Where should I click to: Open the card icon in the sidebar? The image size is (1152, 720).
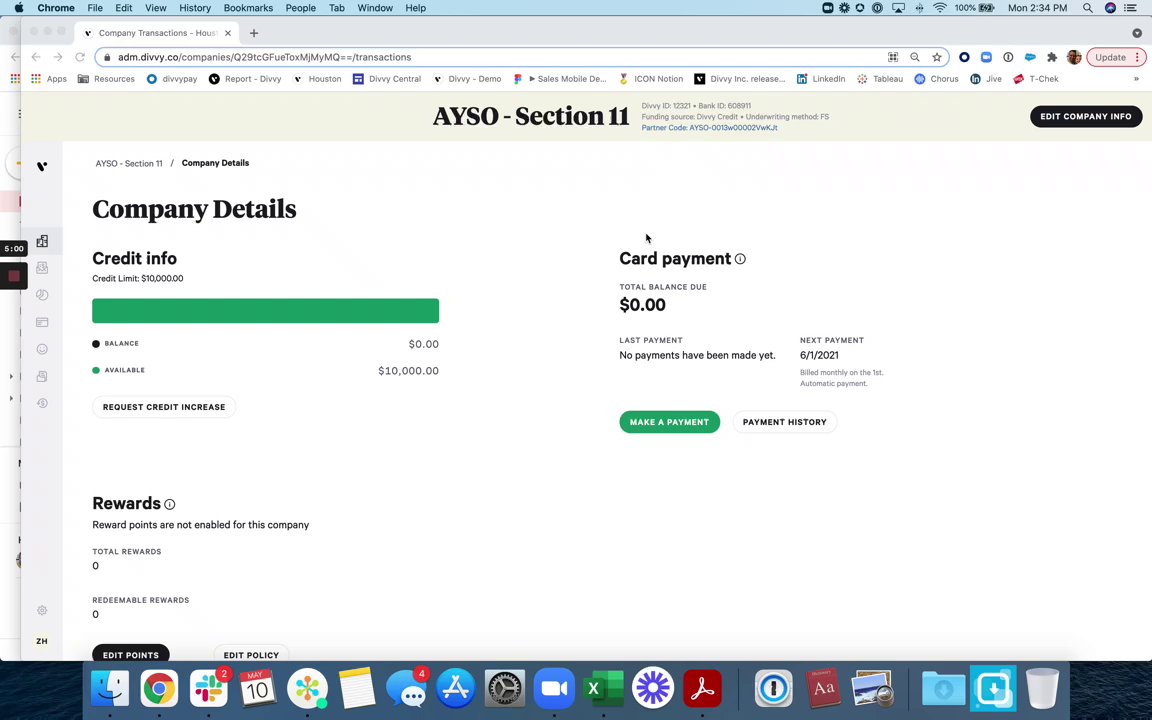(x=42, y=322)
